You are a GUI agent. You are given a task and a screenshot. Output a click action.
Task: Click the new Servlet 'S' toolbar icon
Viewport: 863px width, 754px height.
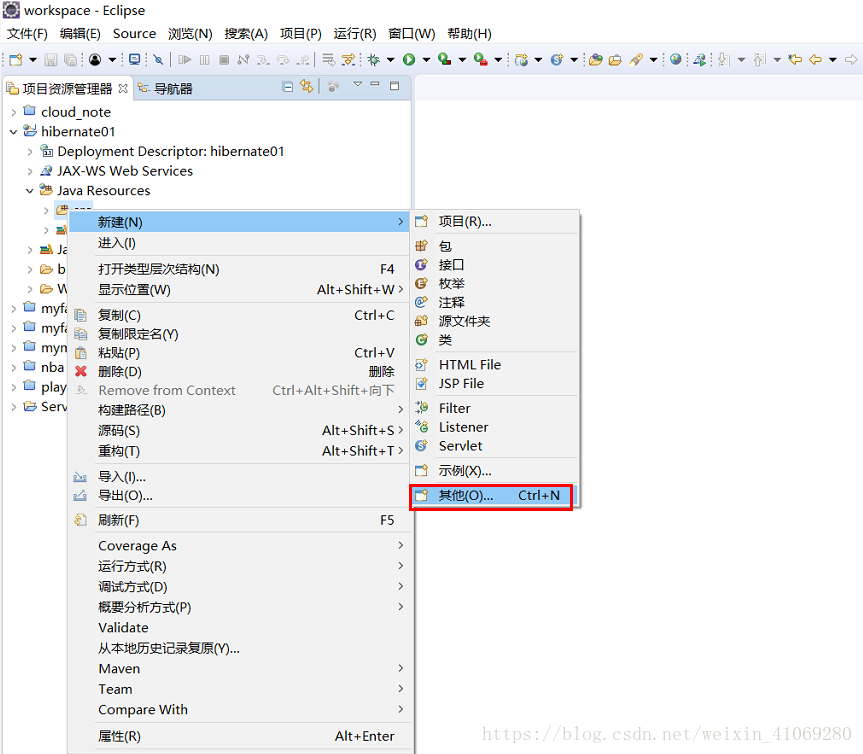click(x=556, y=59)
